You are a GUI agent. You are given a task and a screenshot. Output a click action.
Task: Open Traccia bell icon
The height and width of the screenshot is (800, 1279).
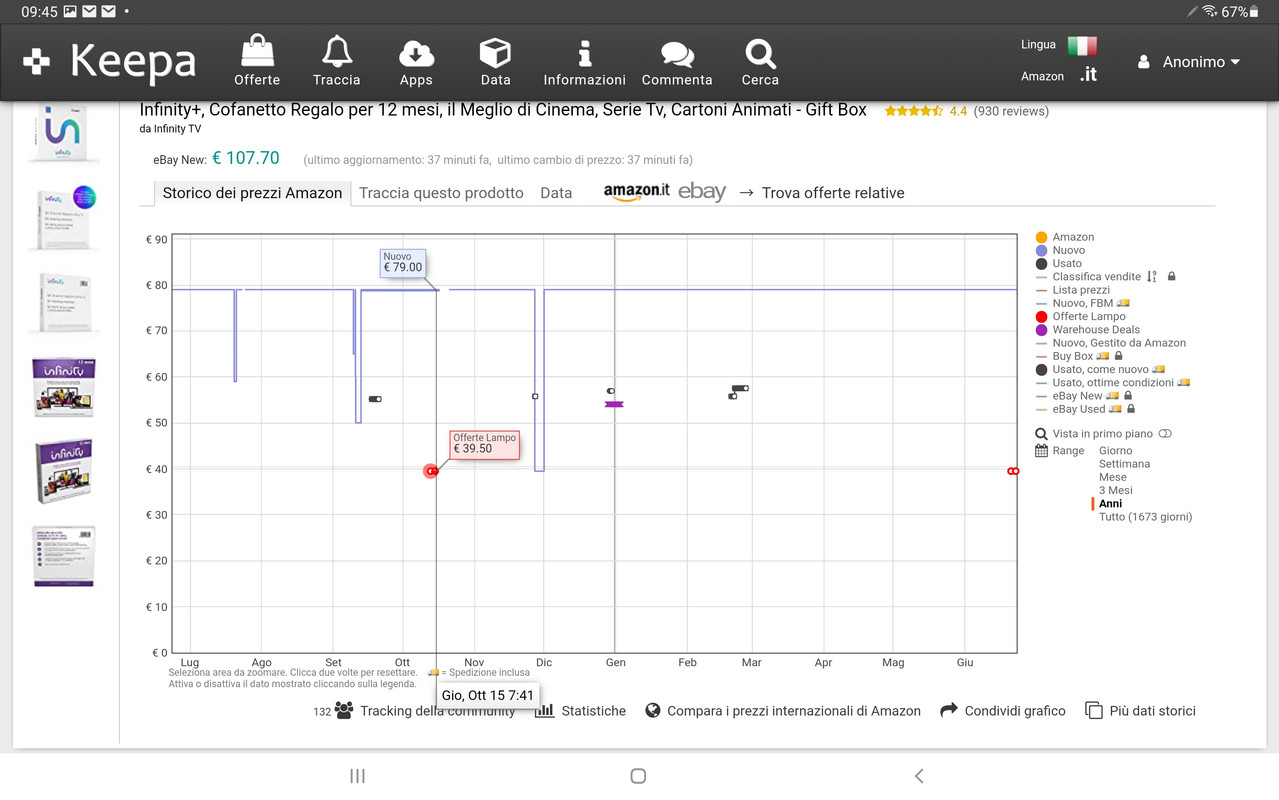coord(336,51)
